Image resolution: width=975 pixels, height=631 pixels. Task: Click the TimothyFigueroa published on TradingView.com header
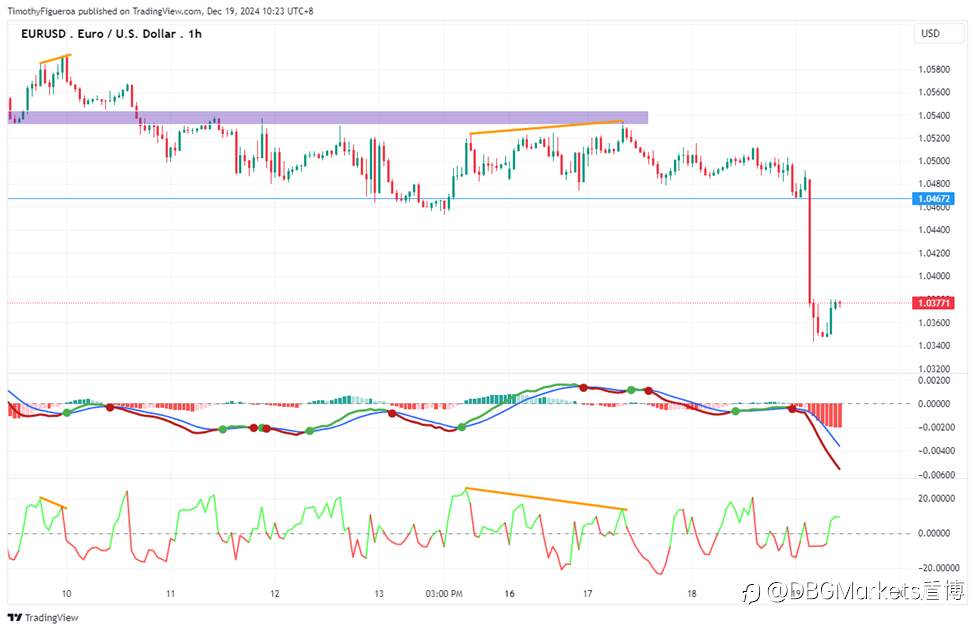160,11
